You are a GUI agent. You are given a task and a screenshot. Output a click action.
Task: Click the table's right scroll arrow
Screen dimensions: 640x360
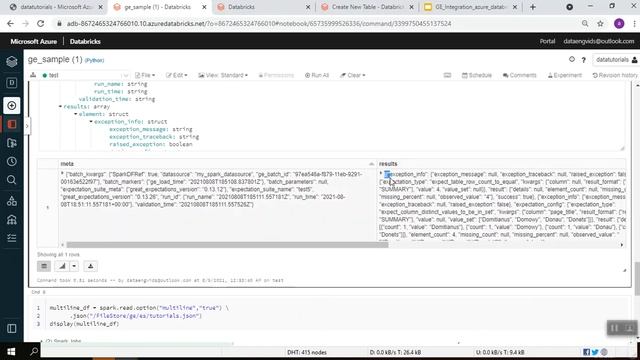[x=622, y=245]
